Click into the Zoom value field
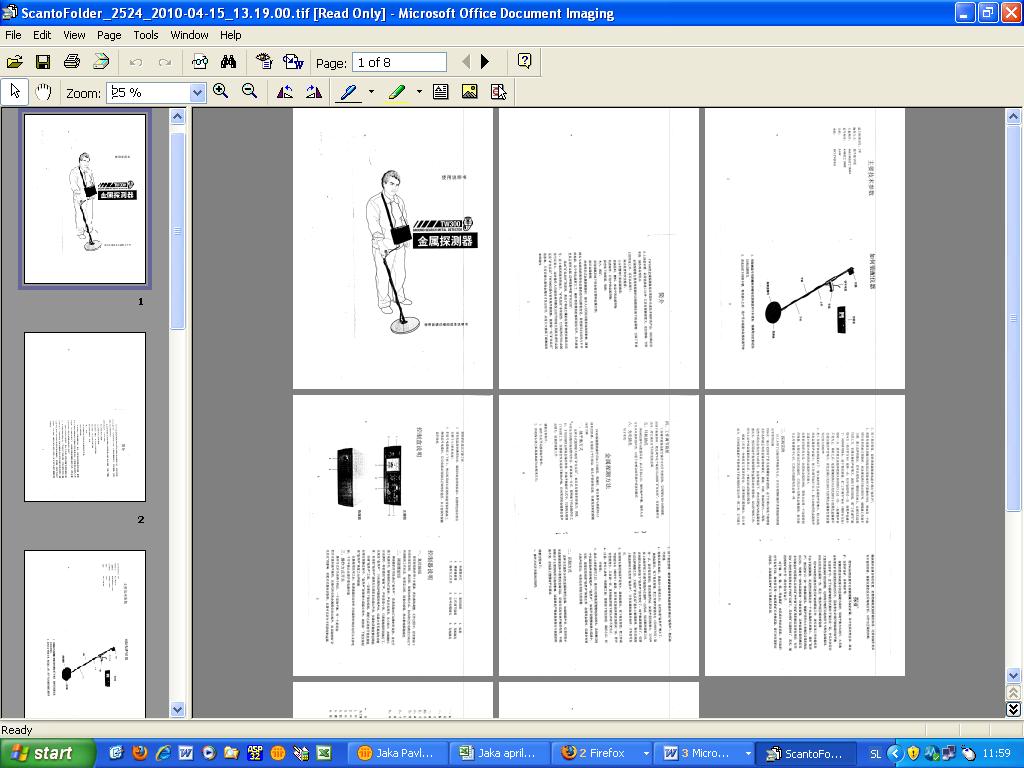The width and height of the screenshot is (1024, 768). pos(149,93)
